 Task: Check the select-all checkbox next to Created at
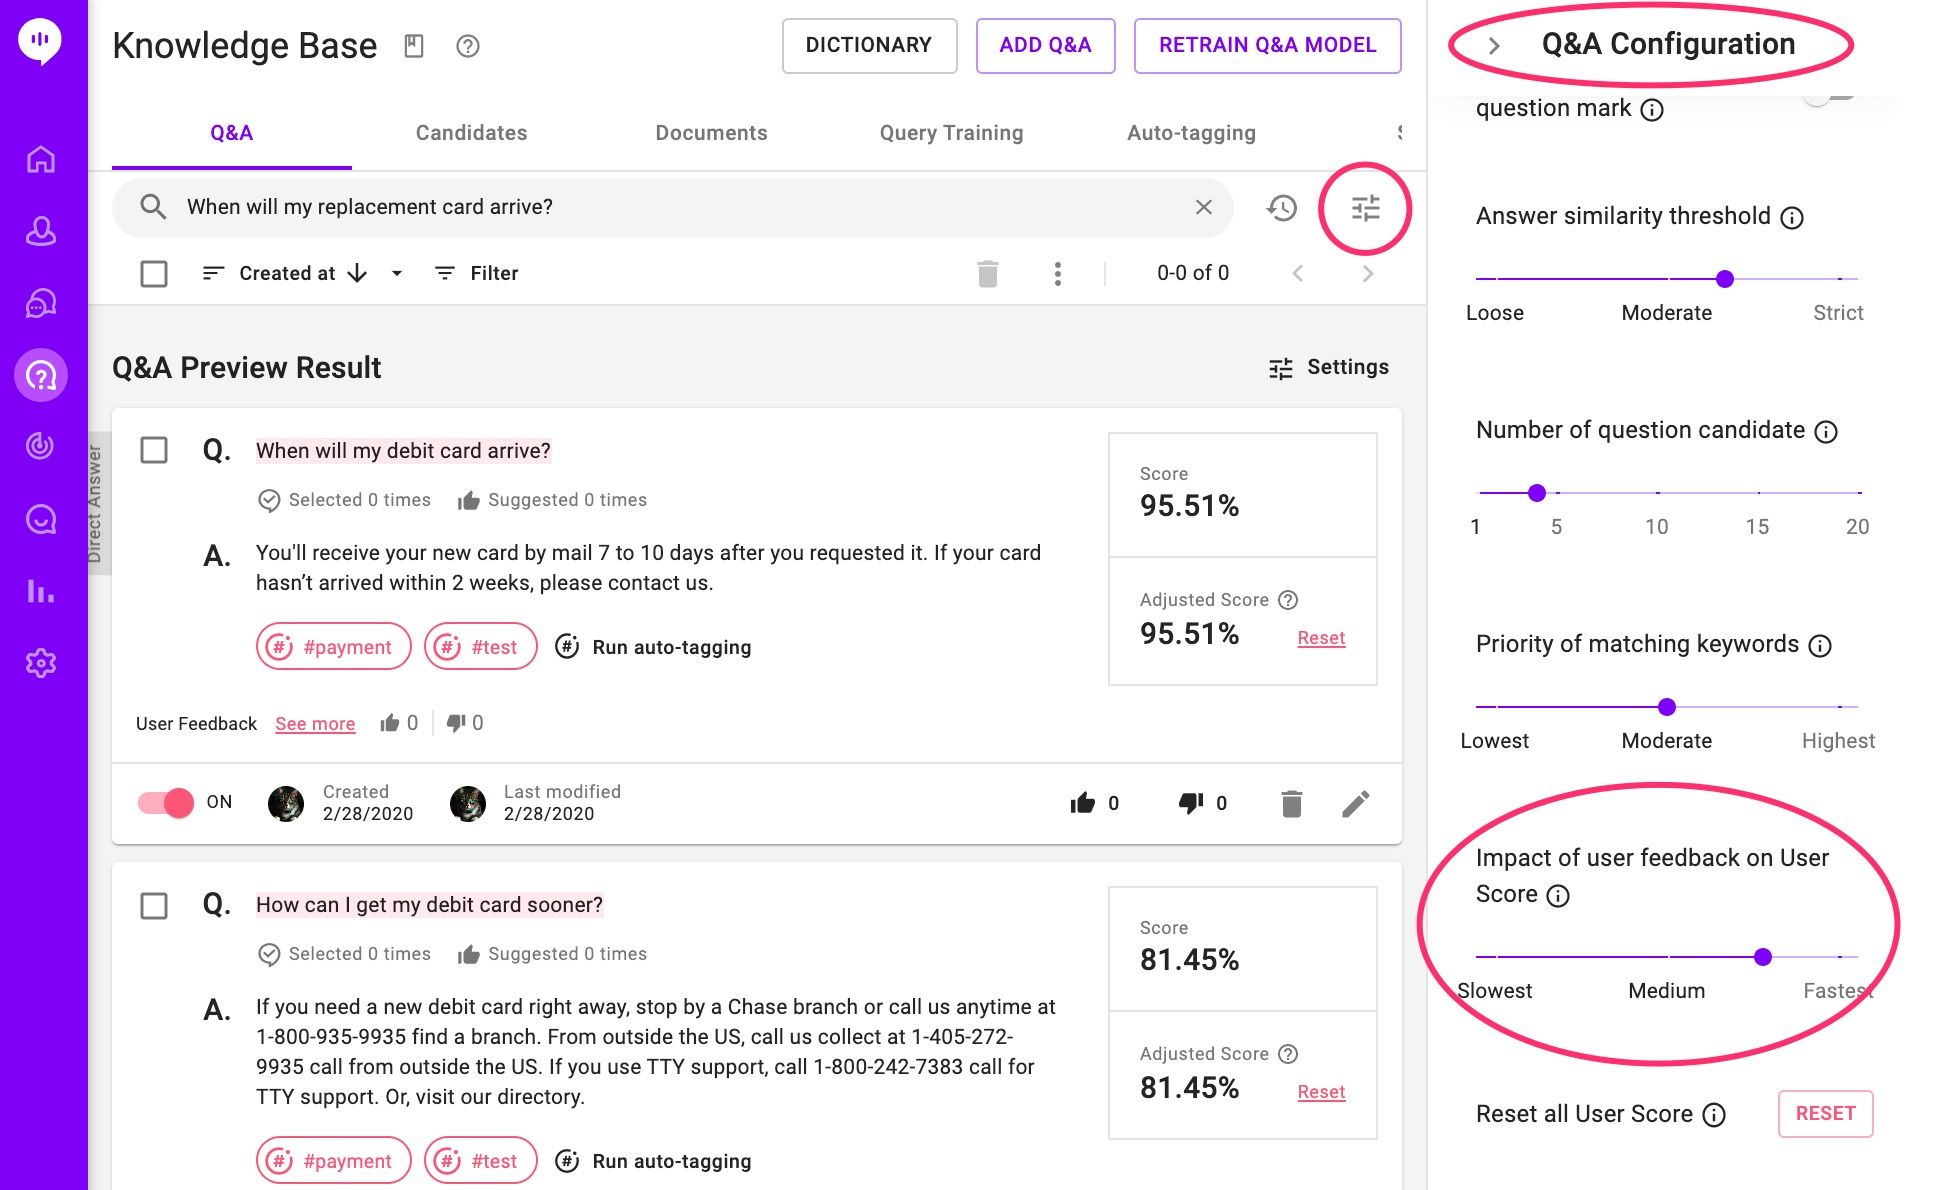[x=154, y=274]
